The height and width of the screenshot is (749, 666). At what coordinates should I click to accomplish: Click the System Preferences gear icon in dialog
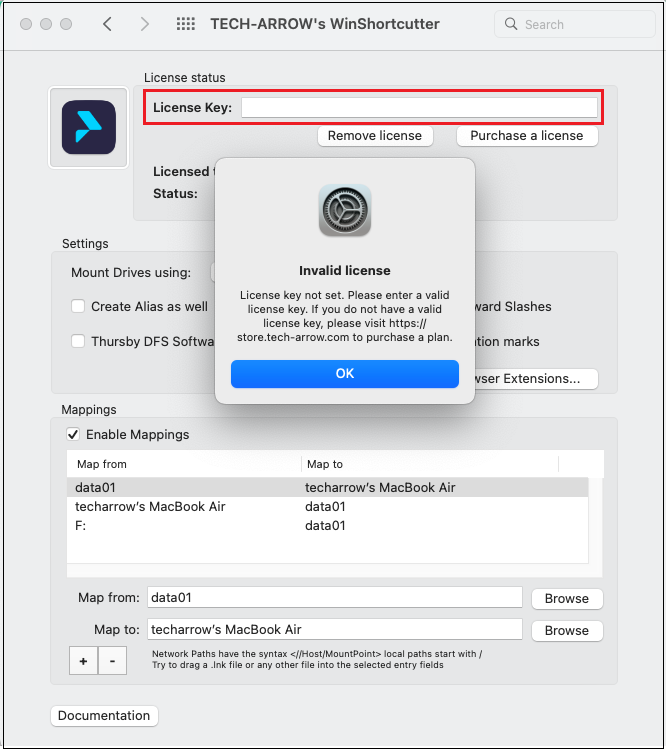(x=345, y=210)
